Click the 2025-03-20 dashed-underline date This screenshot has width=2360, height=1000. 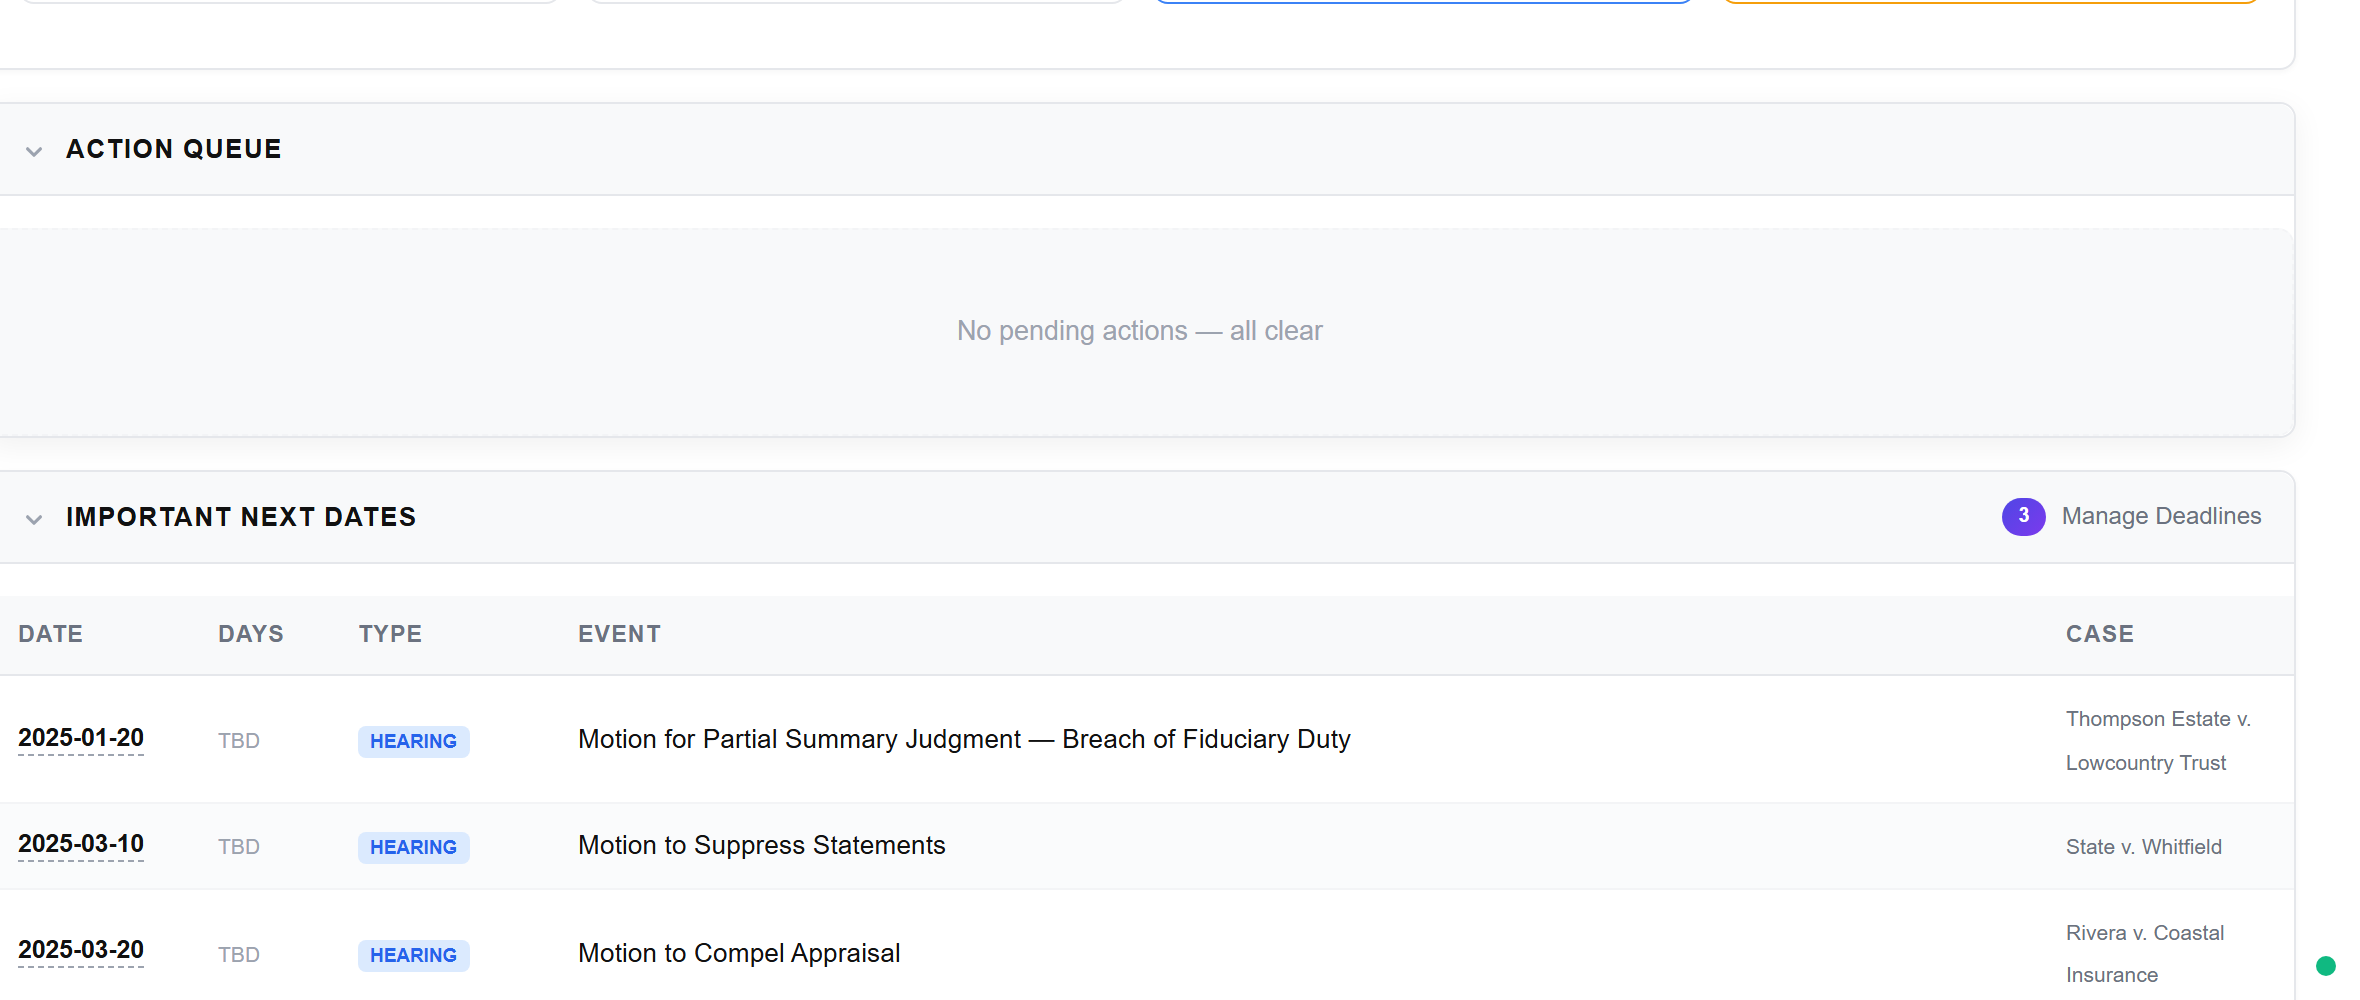[x=80, y=950]
